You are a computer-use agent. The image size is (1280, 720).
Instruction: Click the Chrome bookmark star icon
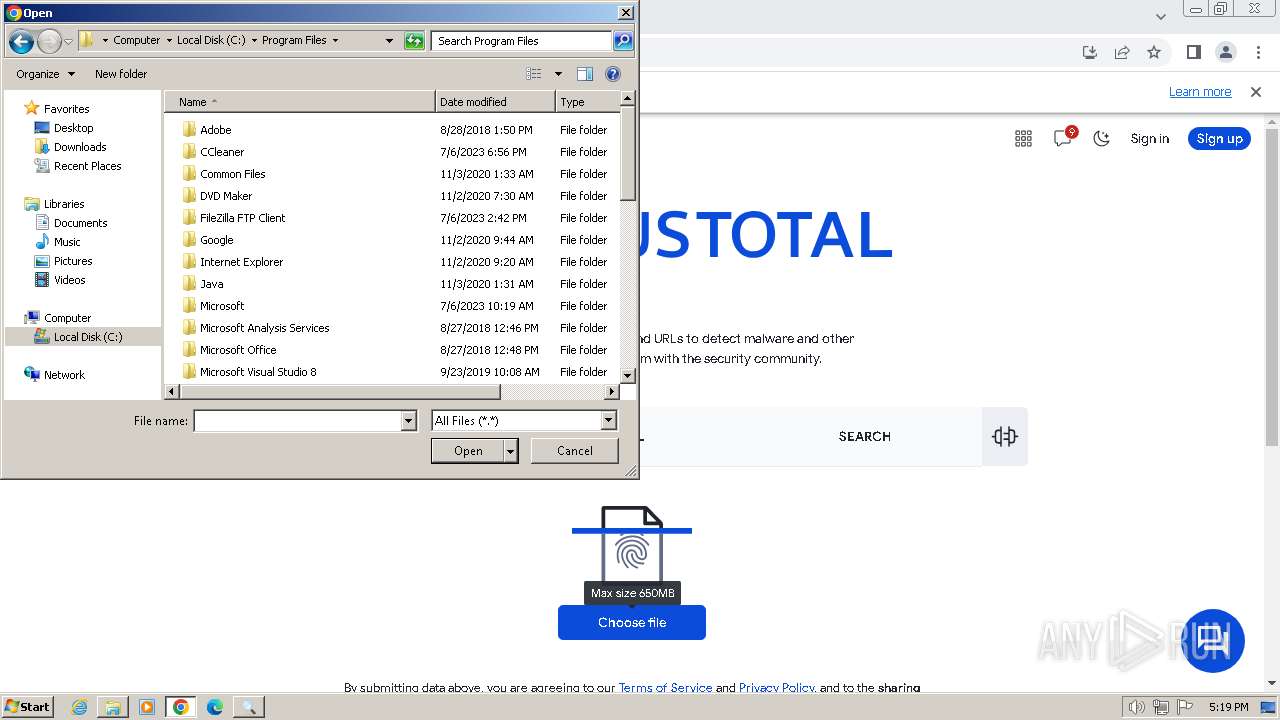click(1154, 52)
